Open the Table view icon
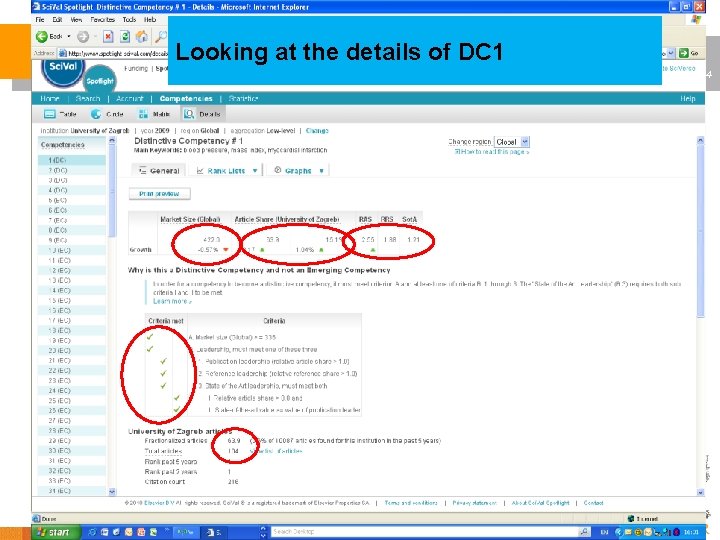The height and width of the screenshot is (540, 720). tap(50, 114)
